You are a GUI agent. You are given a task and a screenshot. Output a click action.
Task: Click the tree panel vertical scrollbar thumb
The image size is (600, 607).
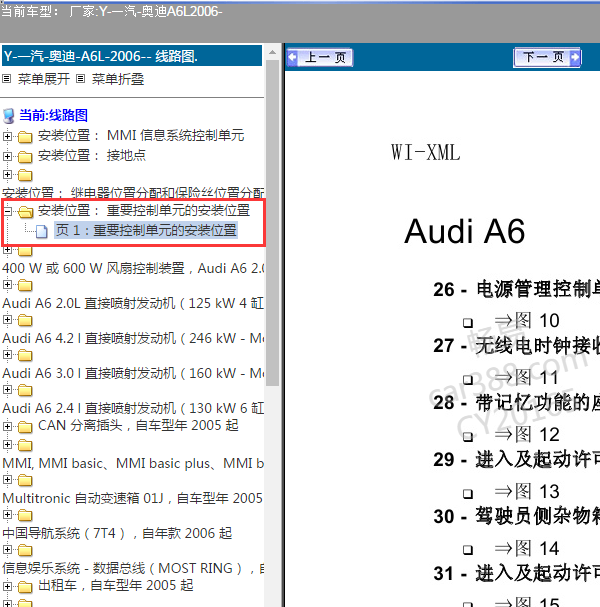pyautogui.click(x=273, y=223)
